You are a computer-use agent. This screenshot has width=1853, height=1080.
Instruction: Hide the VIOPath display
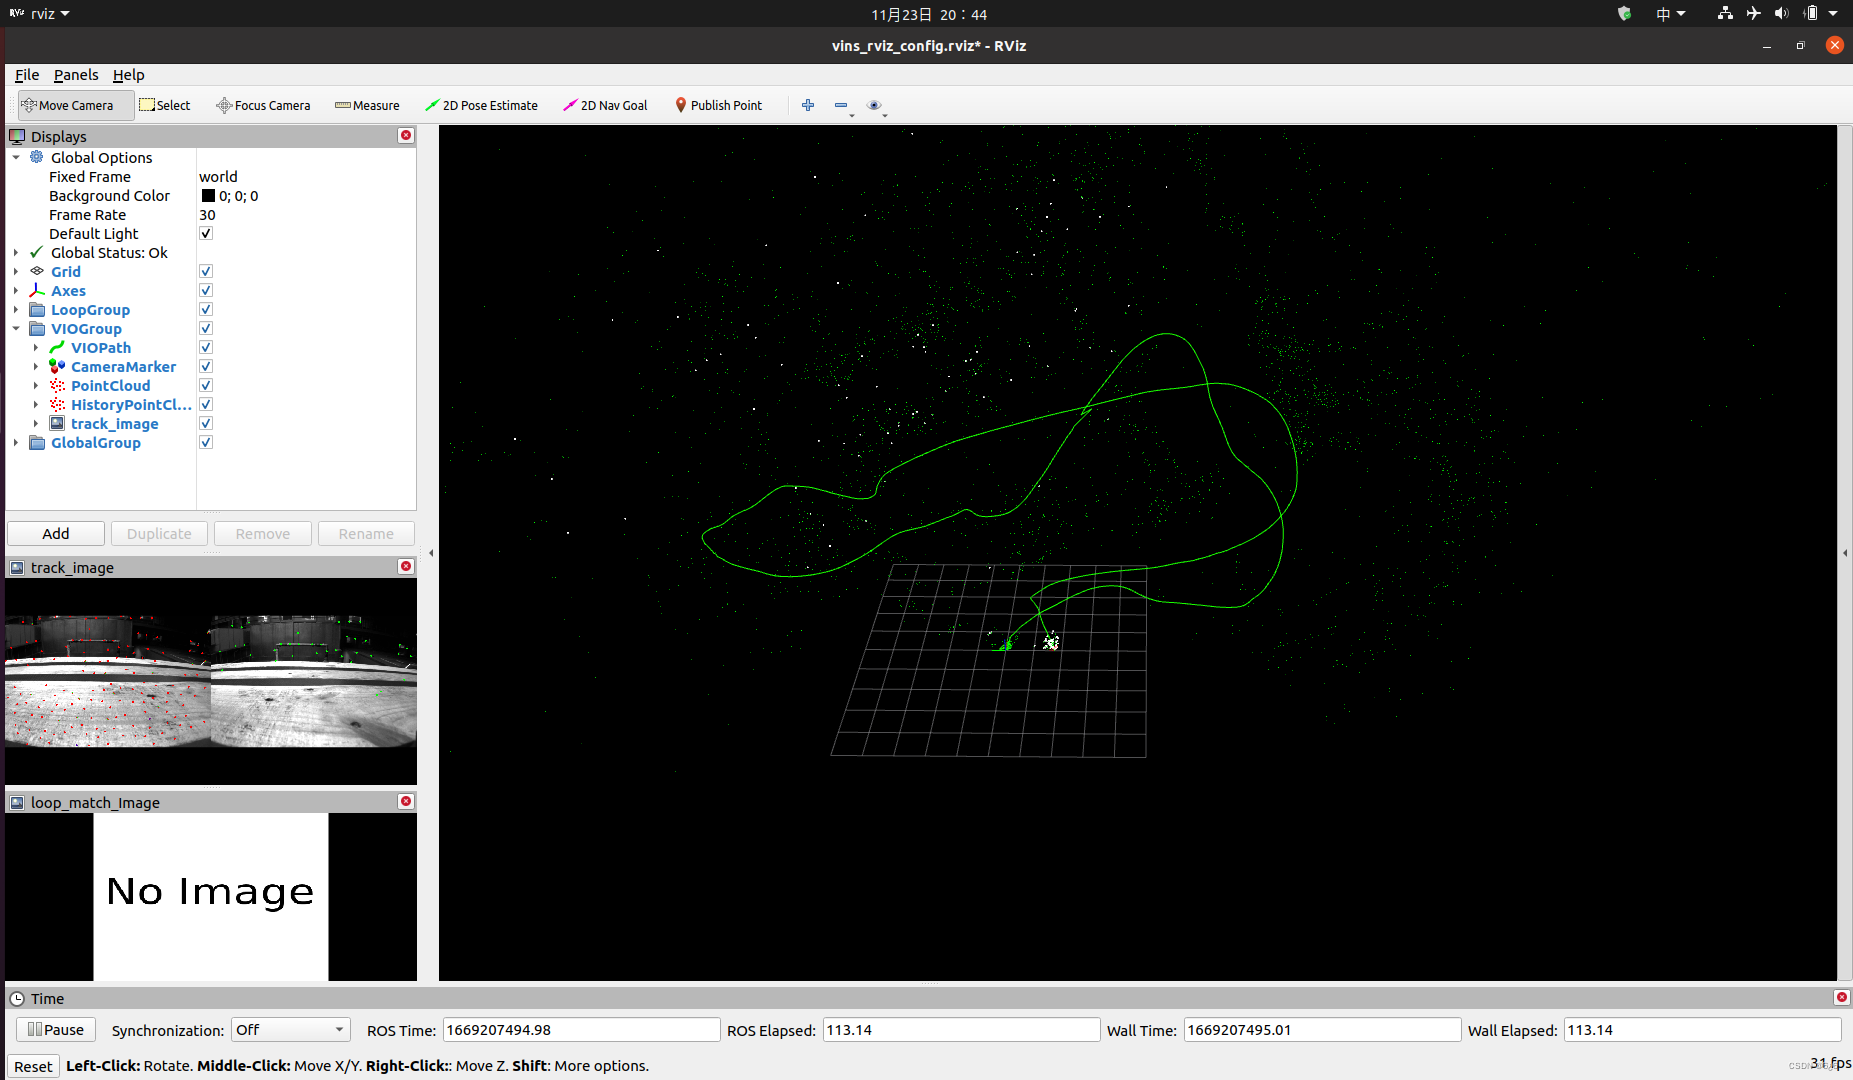coord(206,347)
